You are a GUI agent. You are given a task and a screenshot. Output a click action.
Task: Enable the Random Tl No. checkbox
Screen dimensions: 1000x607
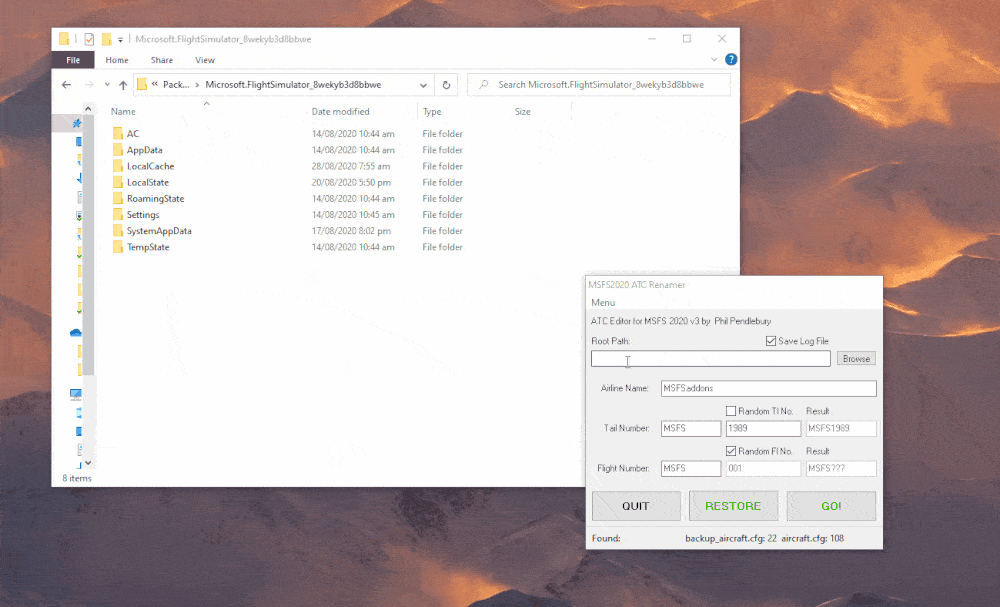pyautogui.click(x=731, y=411)
